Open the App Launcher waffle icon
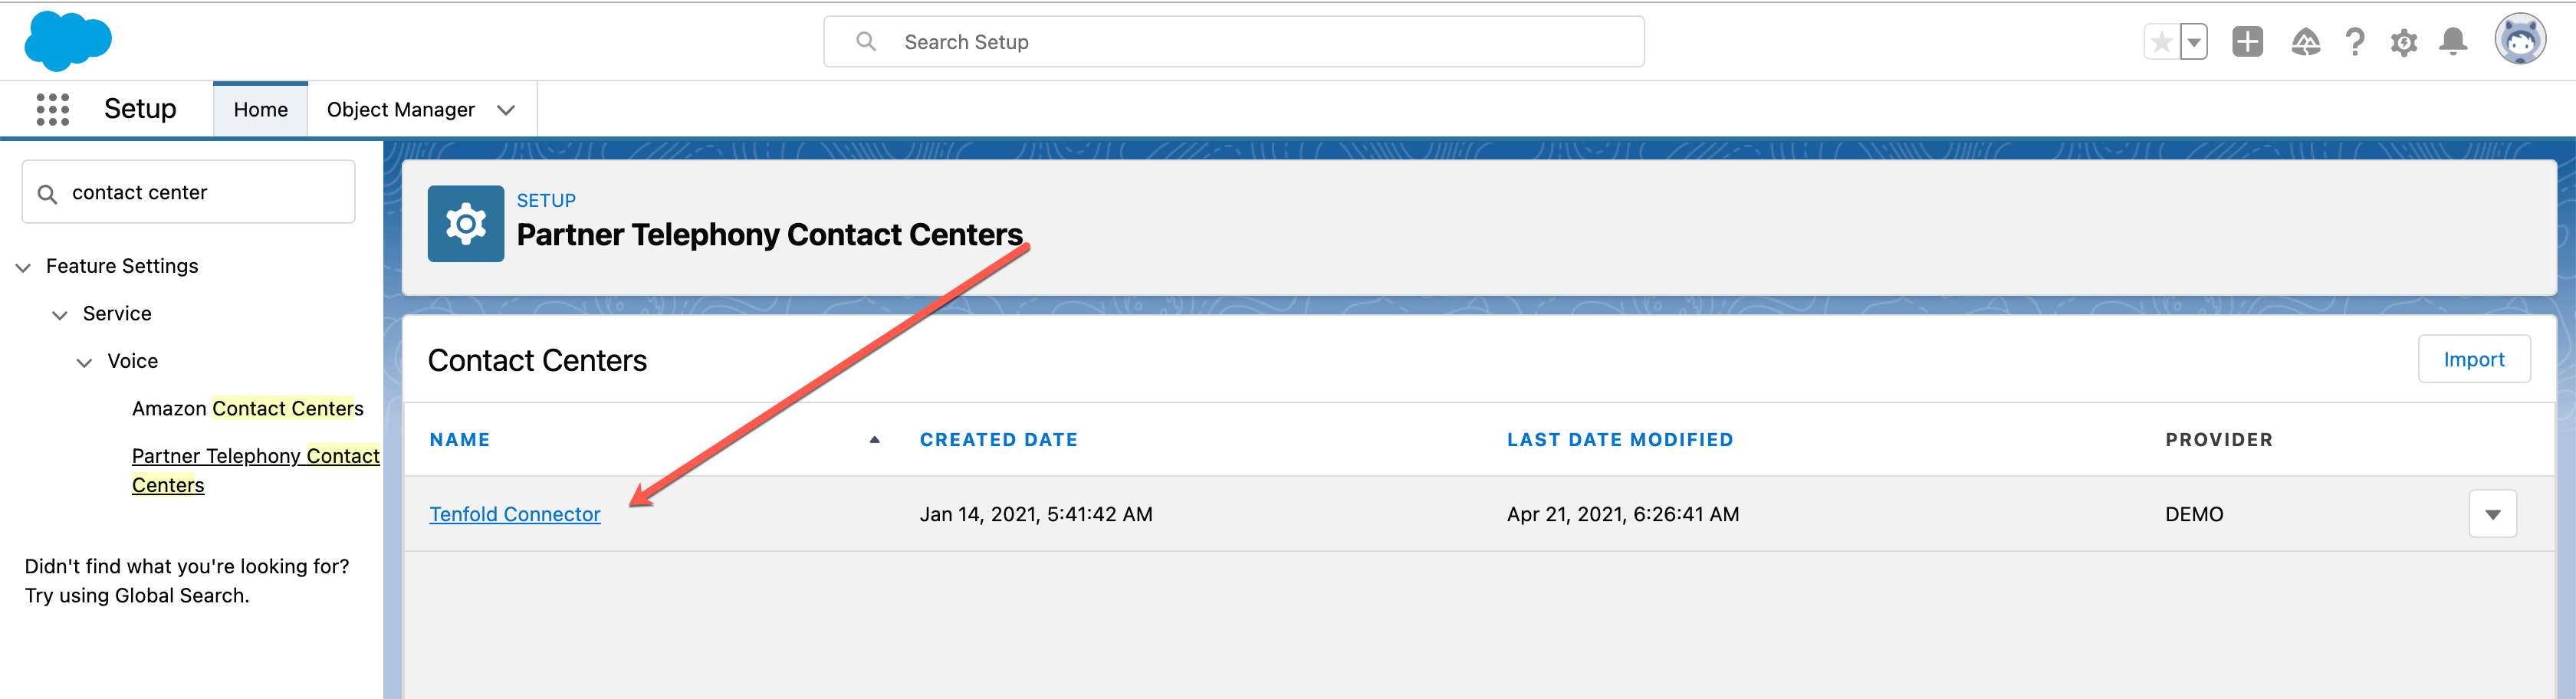 click(x=53, y=109)
